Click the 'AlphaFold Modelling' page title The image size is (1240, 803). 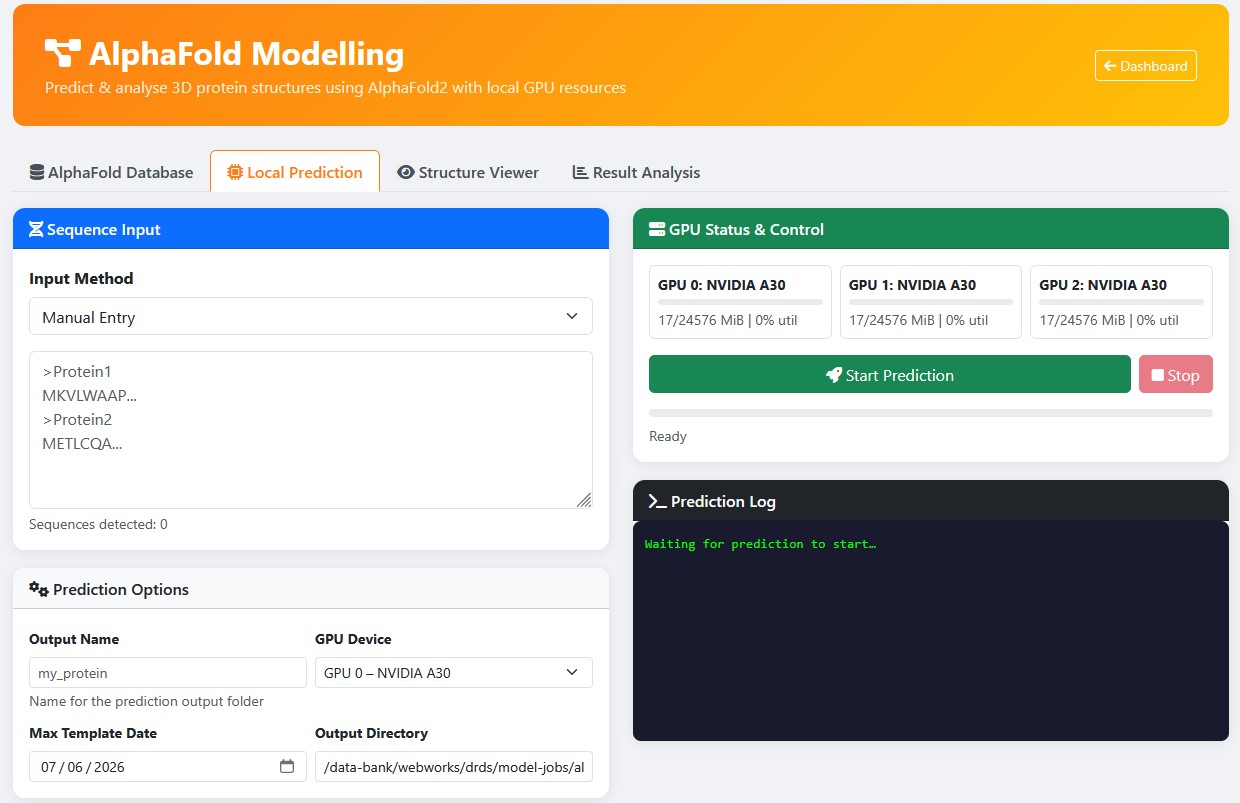(246, 53)
